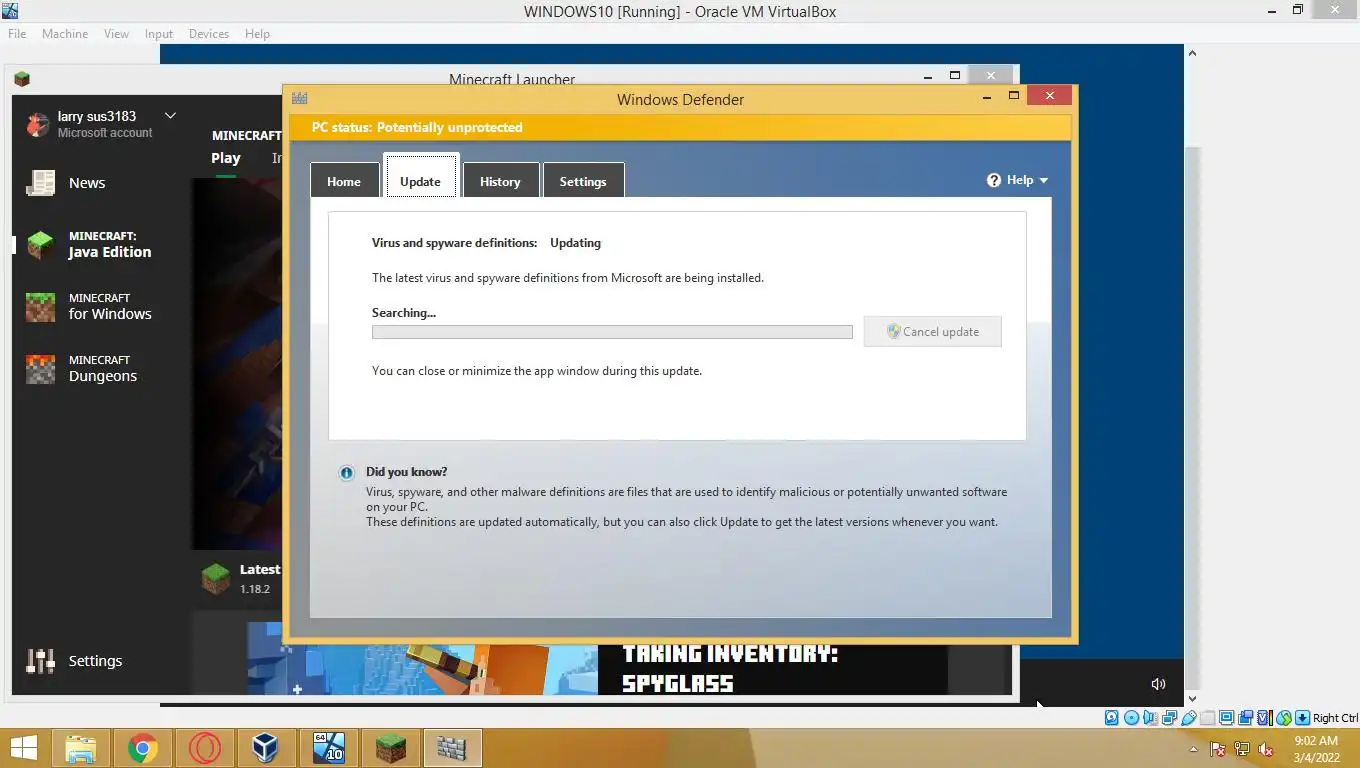Click the VirtualBox USB status icon
Viewport: 1360px width, 768px height.
point(1189,718)
